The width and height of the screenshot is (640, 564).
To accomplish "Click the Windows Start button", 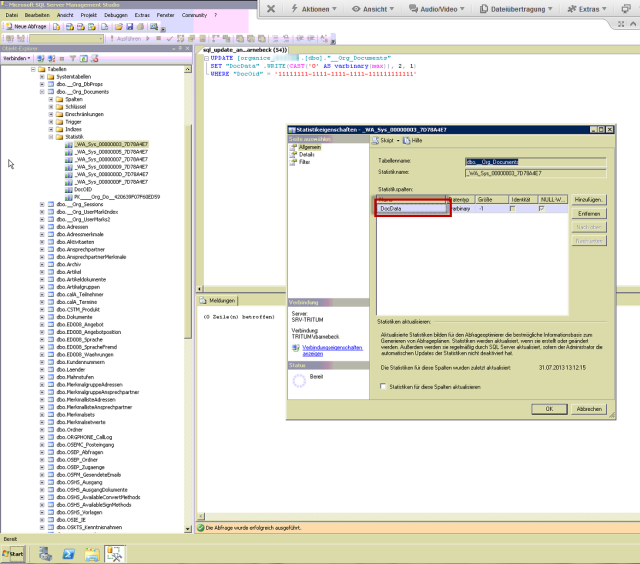I will tap(13, 554).
